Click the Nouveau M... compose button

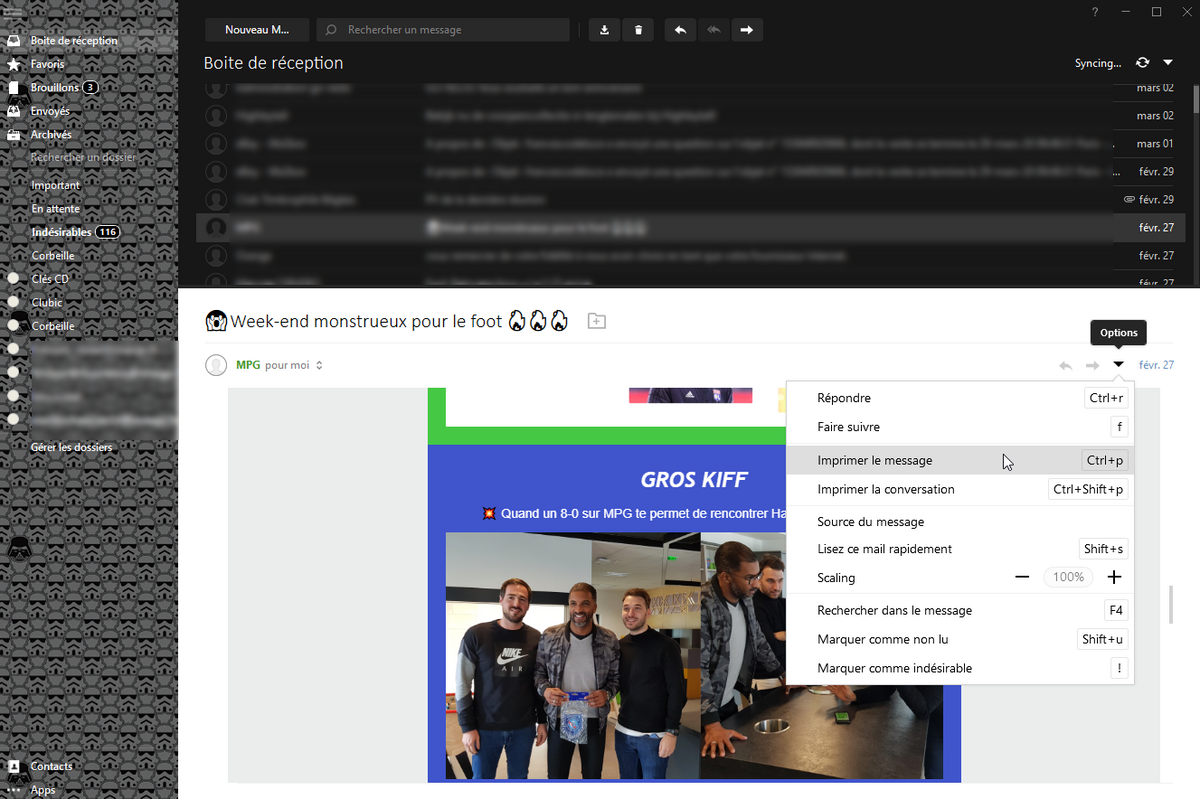pyautogui.click(x=259, y=30)
